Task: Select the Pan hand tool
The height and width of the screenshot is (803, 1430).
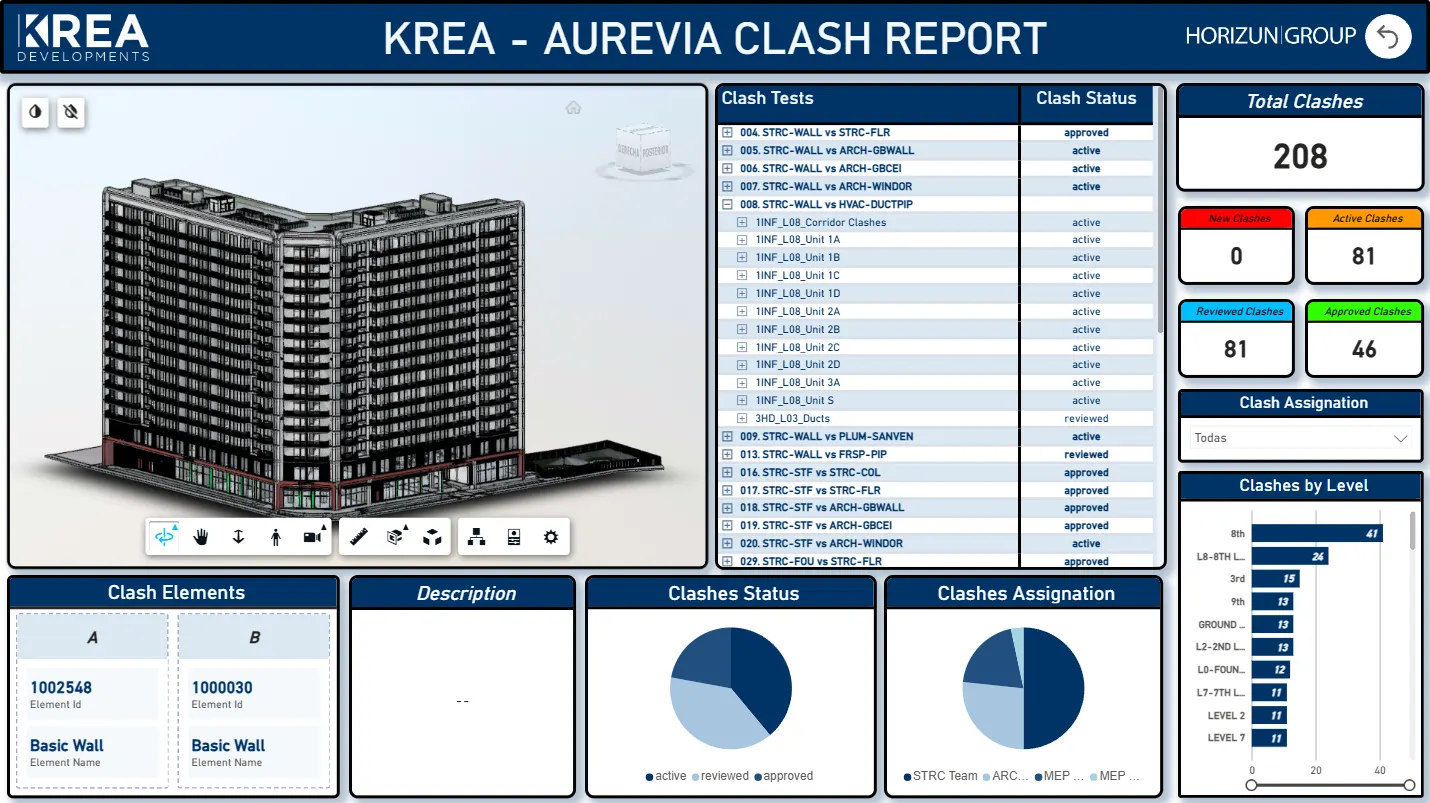Action: click(201, 537)
